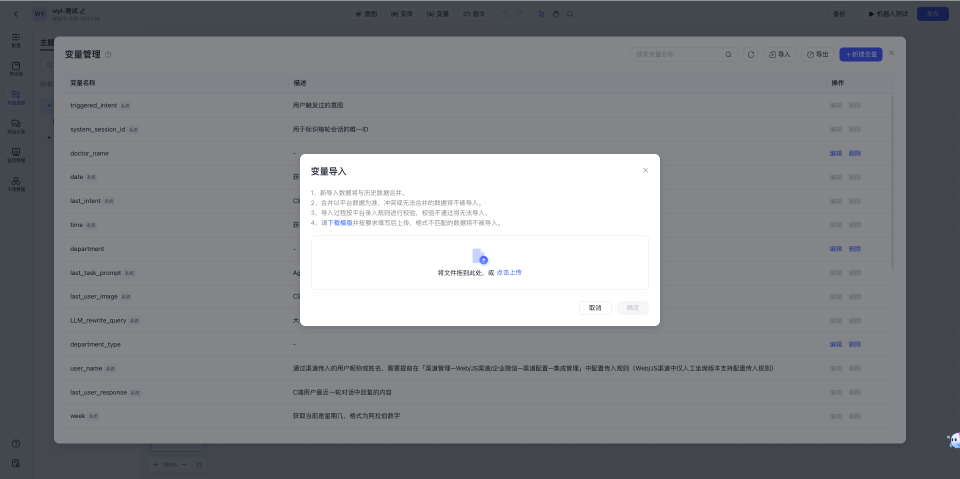Click the refresh icon in 变量管理 header
This screenshot has width=960, height=479.
pyautogui.click(x=751, y=54)
